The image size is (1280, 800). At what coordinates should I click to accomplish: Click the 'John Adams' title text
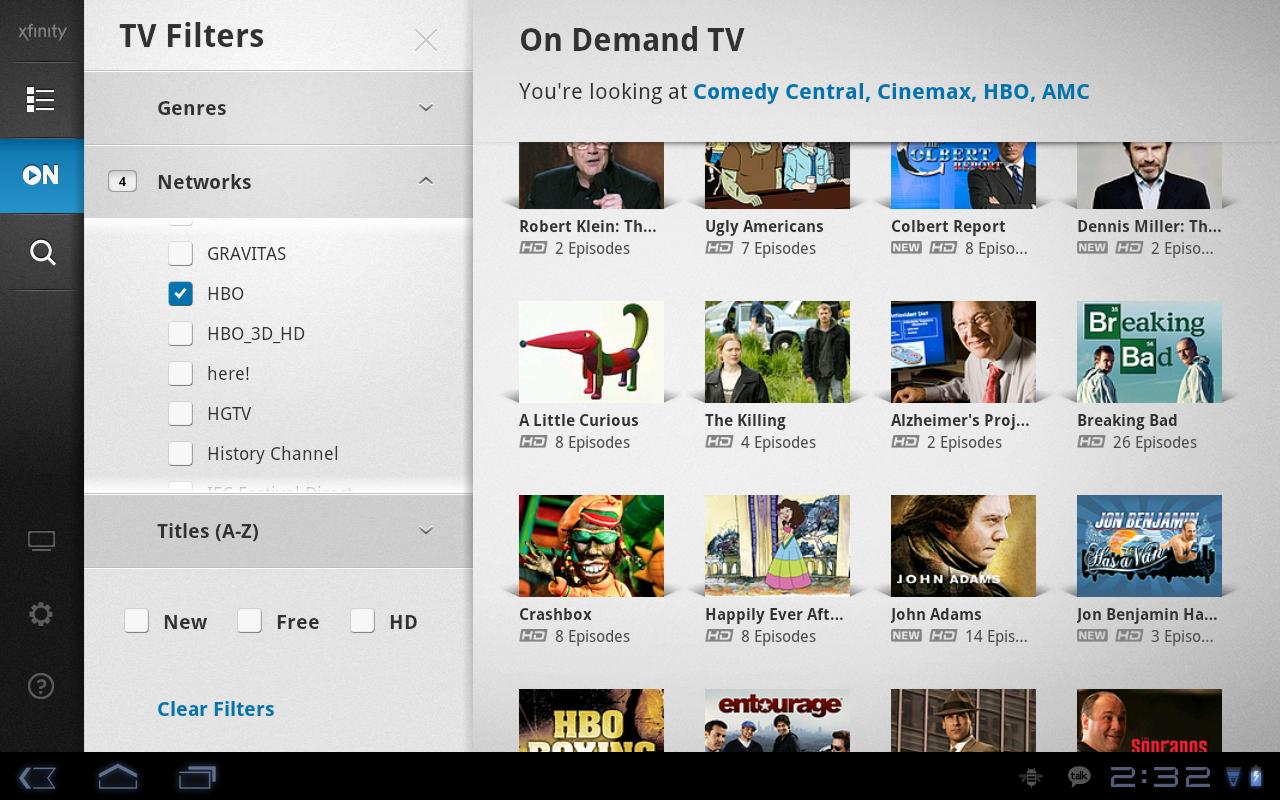click(936, 615)
